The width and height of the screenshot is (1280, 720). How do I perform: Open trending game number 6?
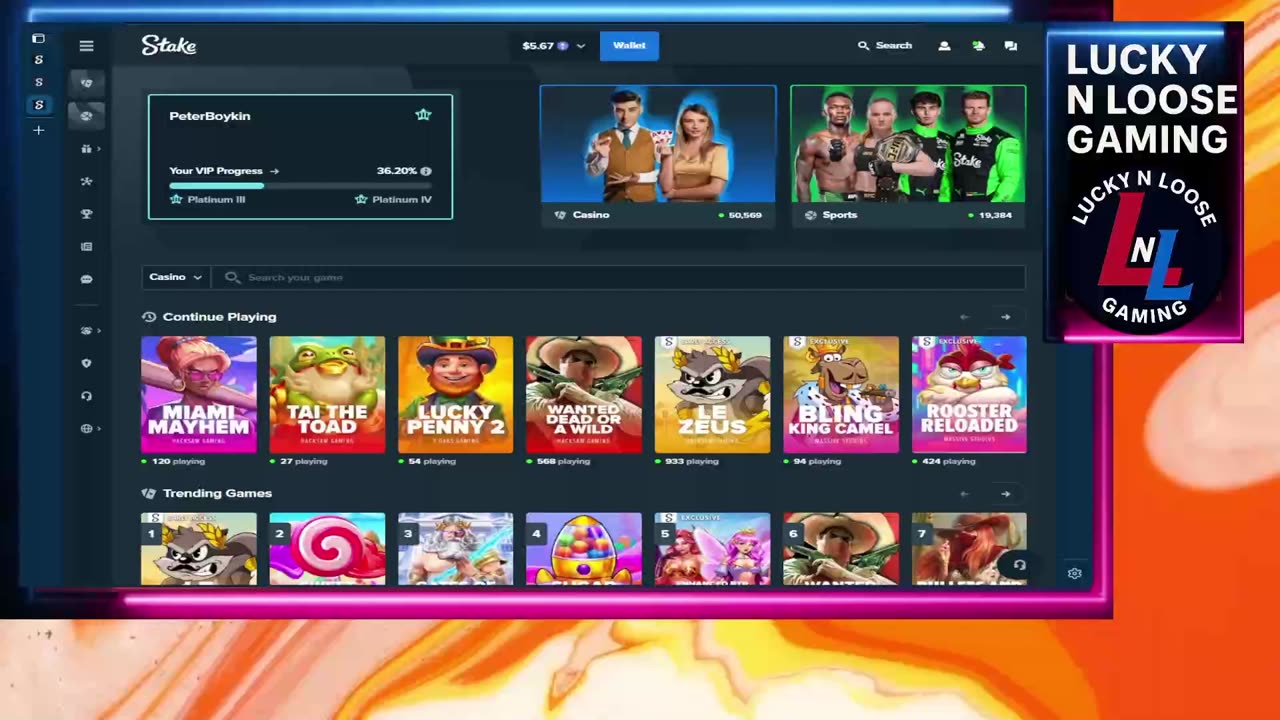[x=841, y=549]
